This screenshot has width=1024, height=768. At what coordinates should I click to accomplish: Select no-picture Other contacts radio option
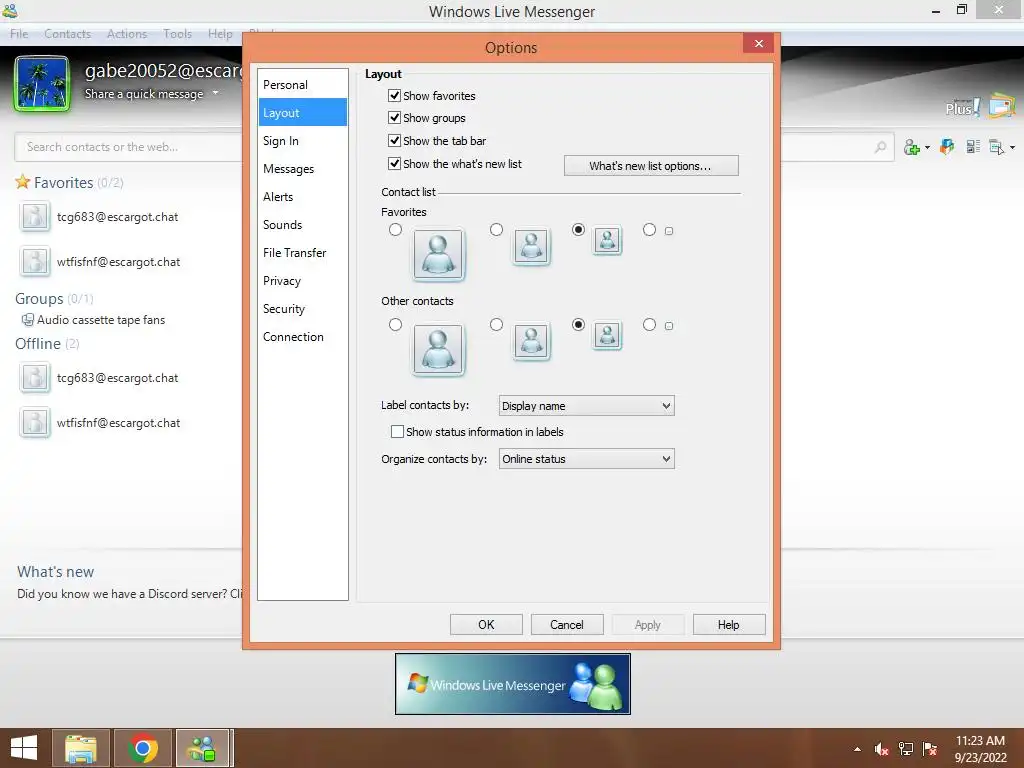(x=649, y=325)
